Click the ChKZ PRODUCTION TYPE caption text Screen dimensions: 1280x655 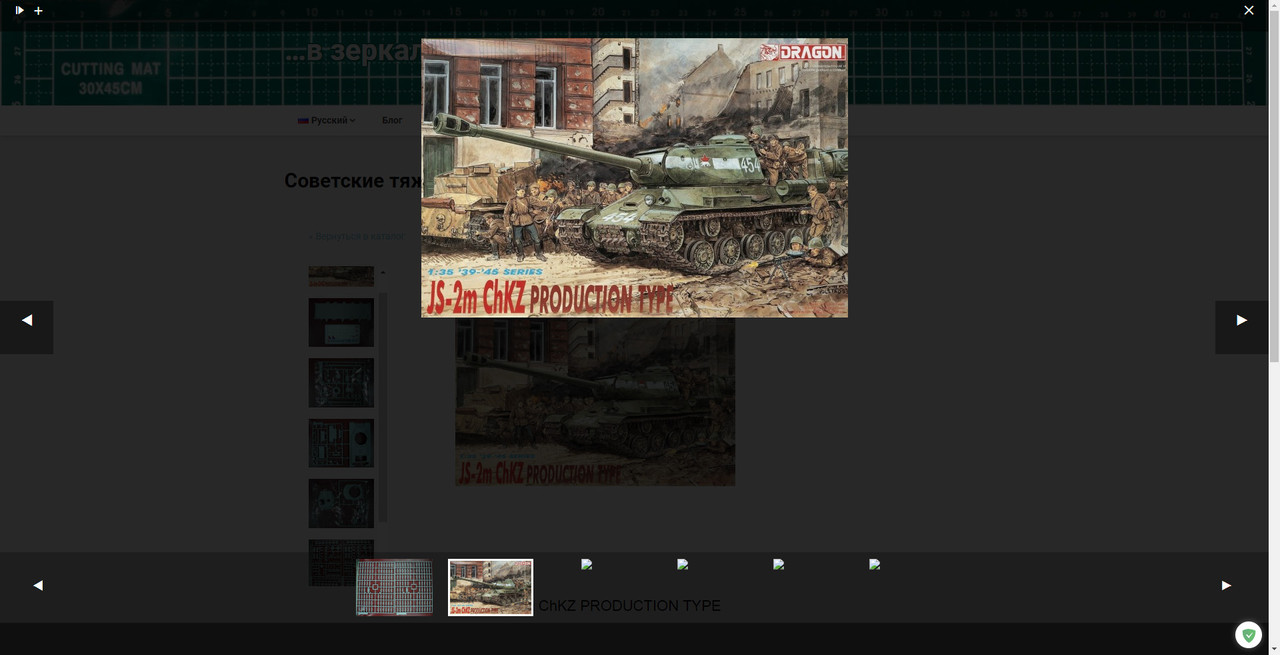pos(629,606)
